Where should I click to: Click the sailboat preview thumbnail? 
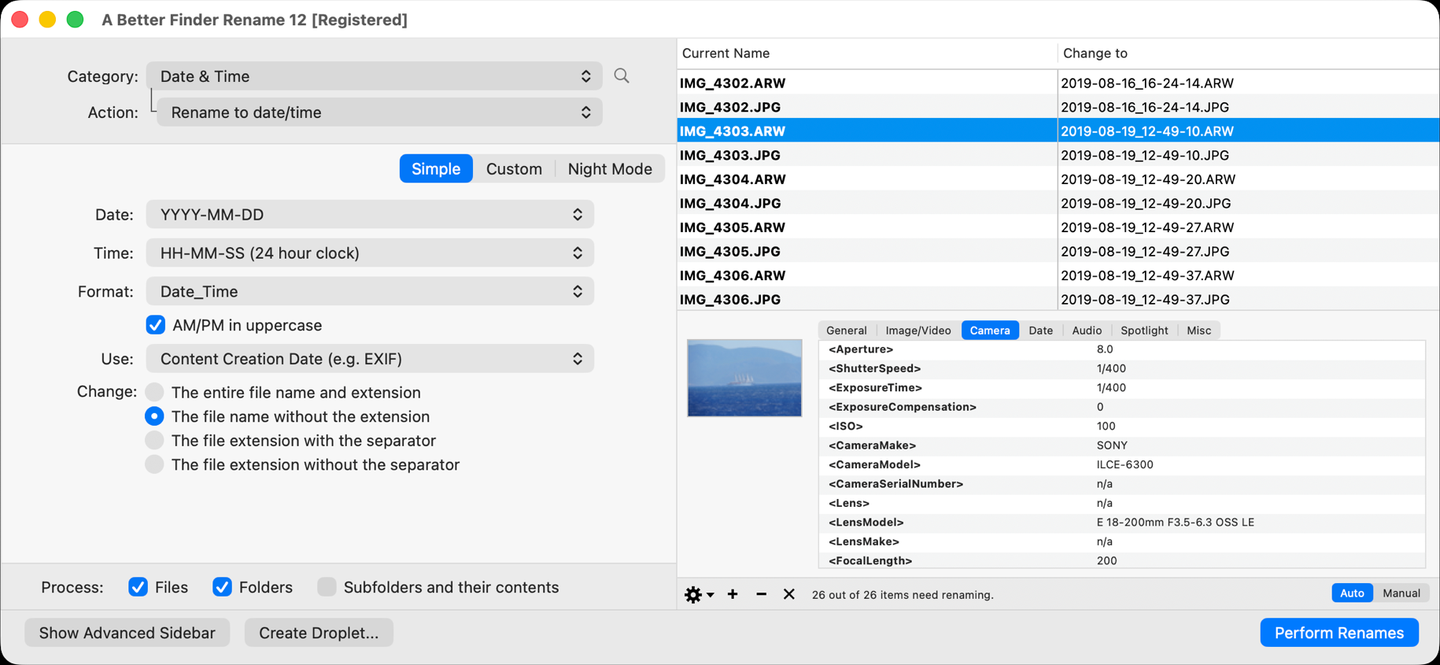pos(744,378)
